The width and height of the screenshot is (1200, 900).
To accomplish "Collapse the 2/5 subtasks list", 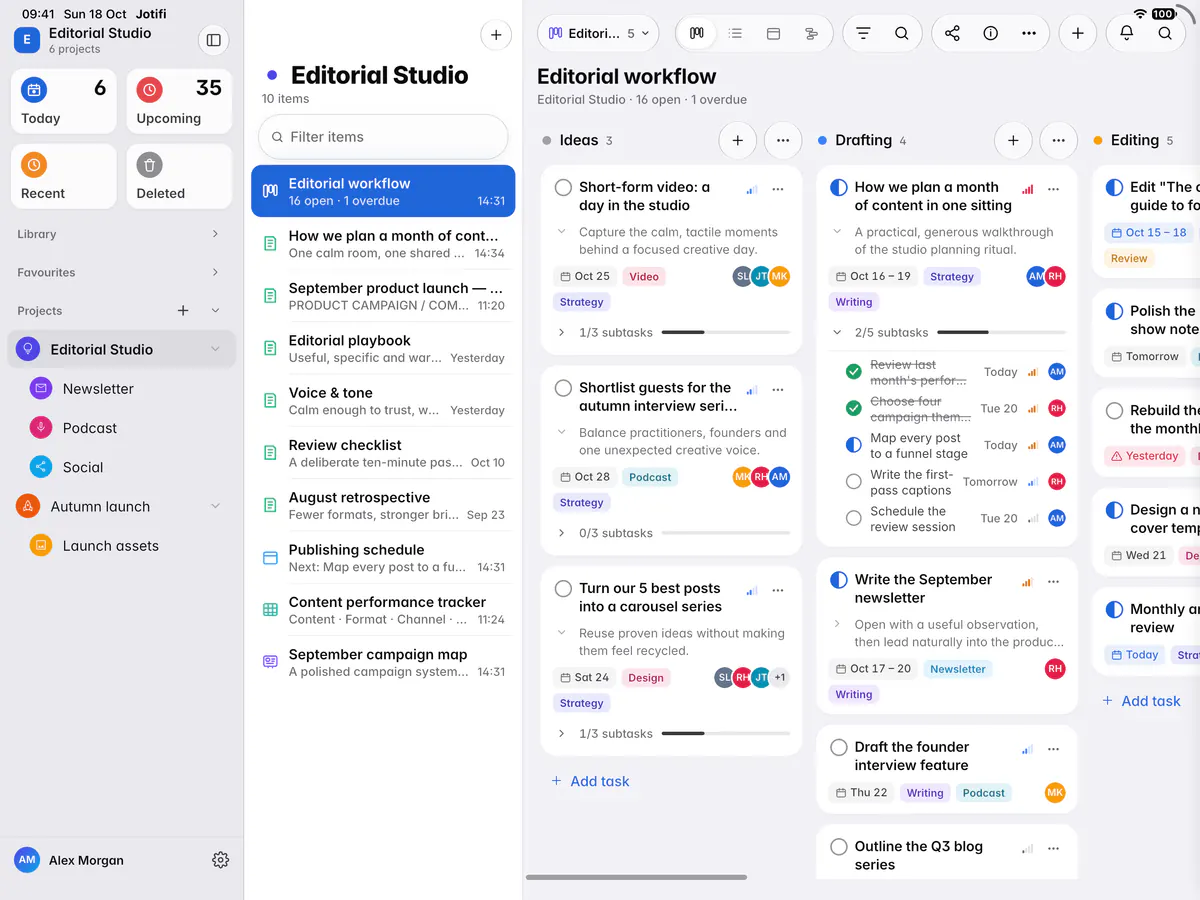I will pos(837,332).
